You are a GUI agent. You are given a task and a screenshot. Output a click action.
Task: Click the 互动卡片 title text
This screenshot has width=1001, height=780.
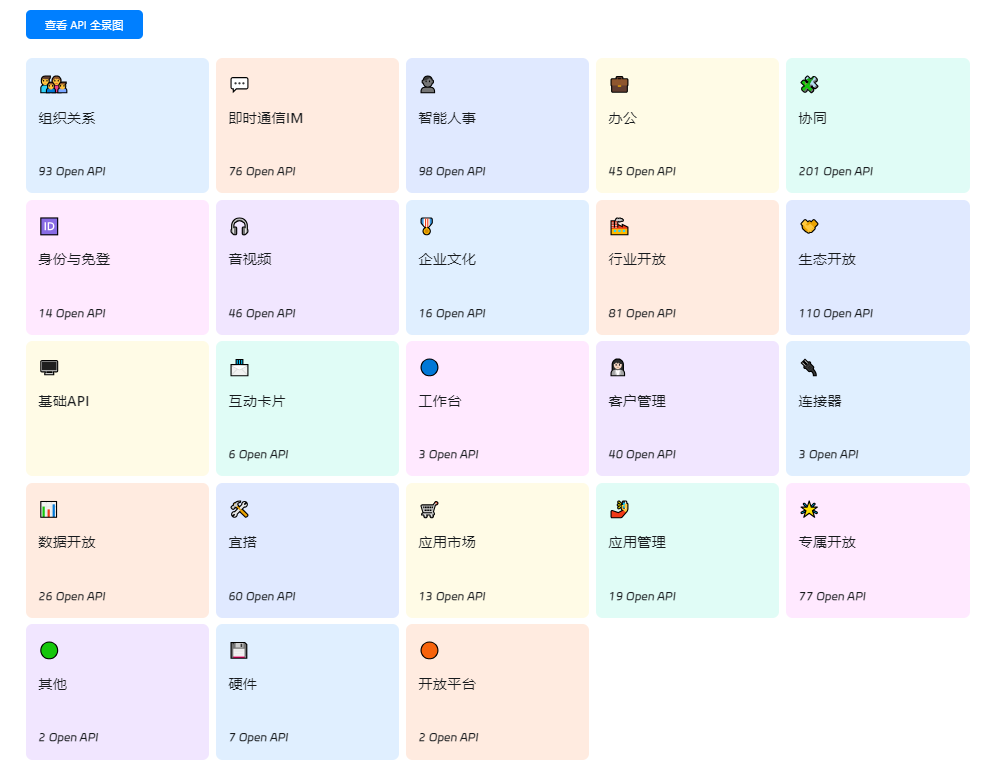[x=257, y=401]
